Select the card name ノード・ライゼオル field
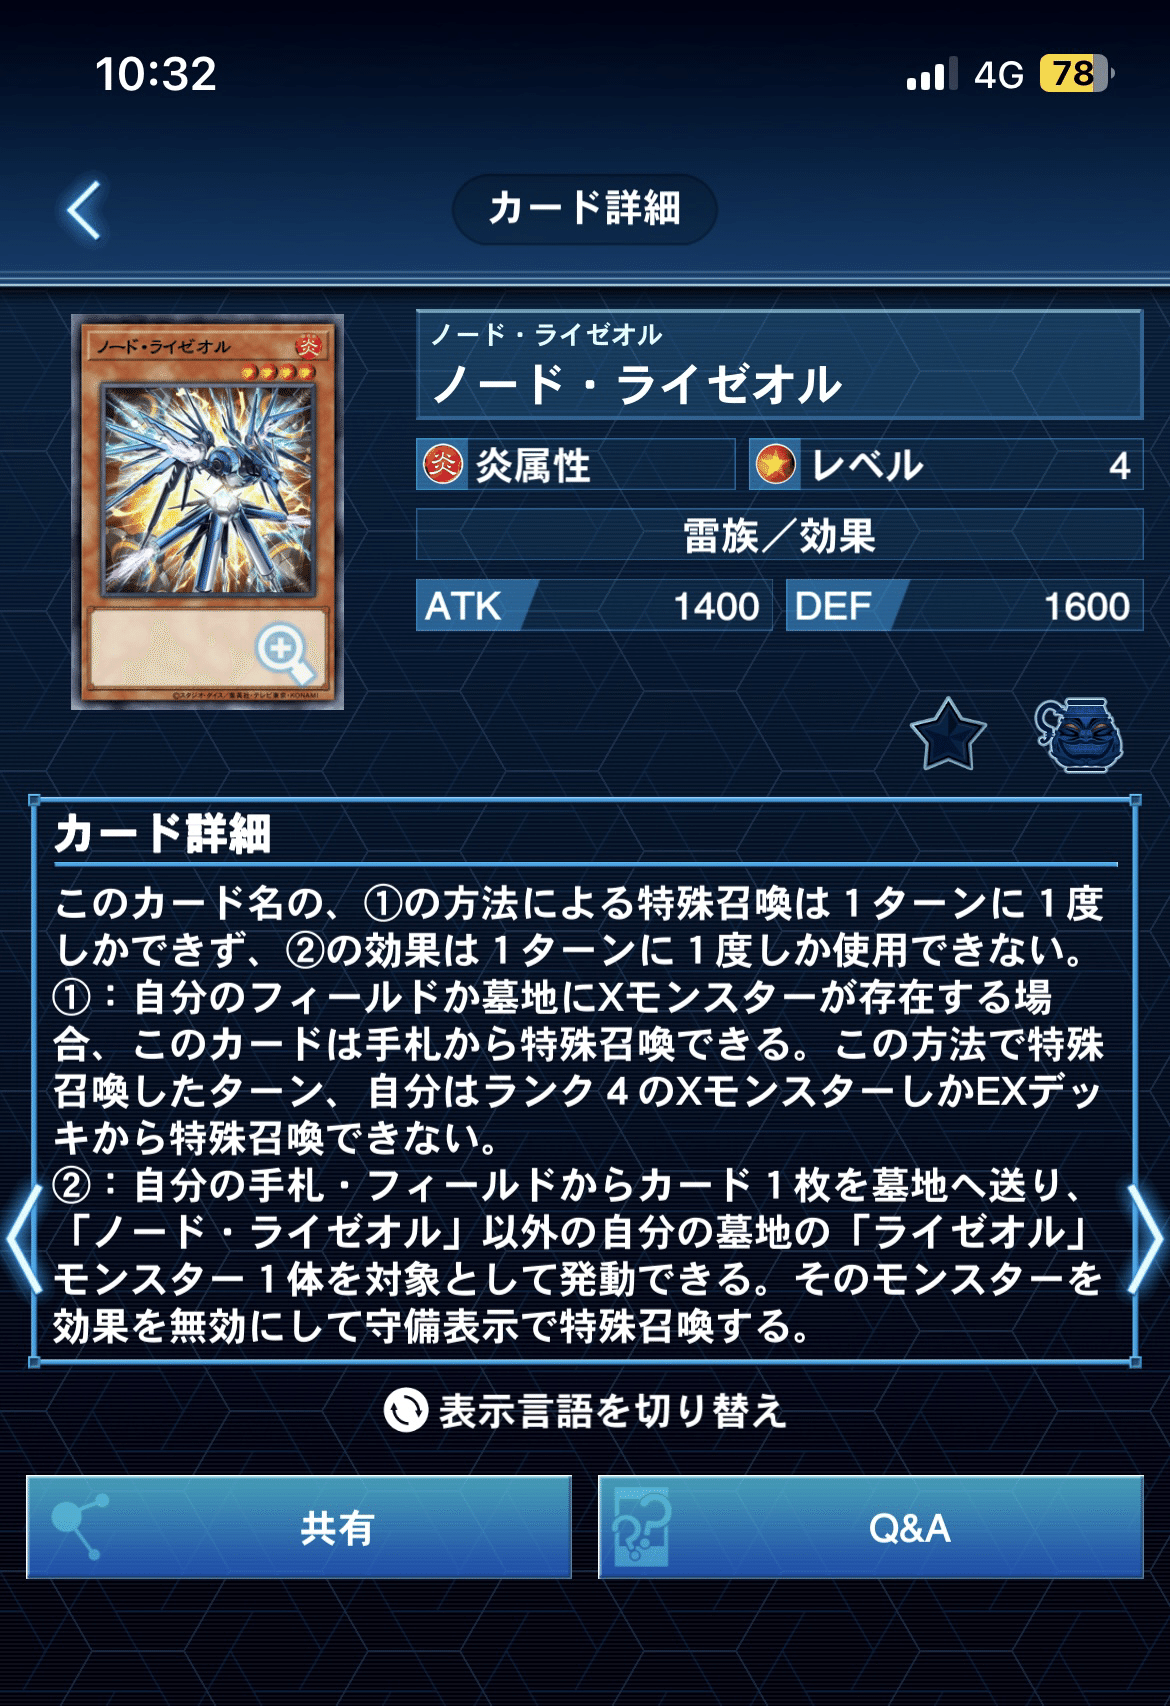1170x1706 pixels. click(x=779, y=365)
